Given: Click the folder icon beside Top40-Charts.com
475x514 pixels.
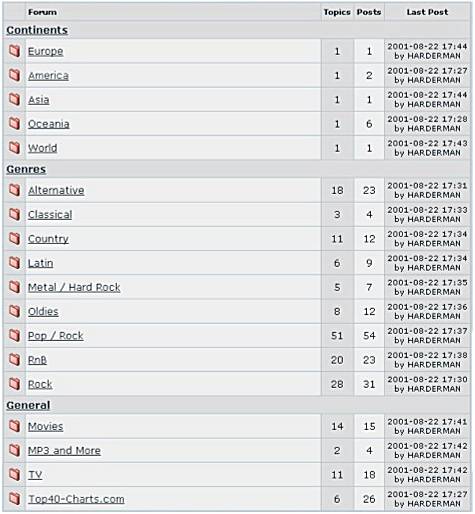Looking at the screenshot, I should 14,499.
